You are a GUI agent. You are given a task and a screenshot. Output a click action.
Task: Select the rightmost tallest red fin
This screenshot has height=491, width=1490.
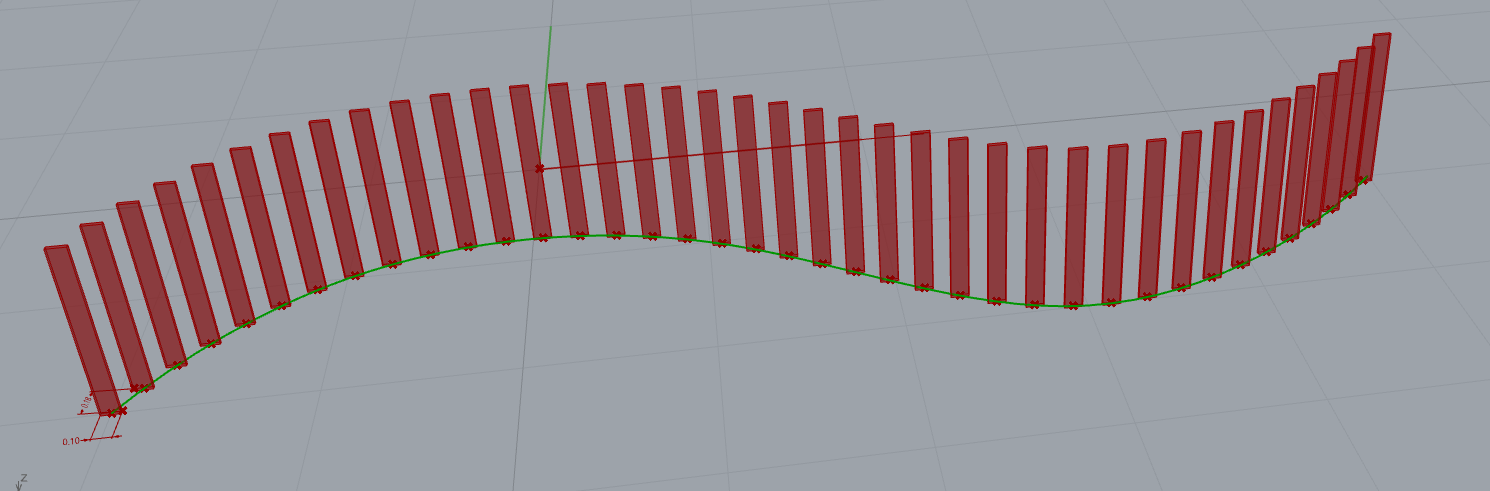tap(1375, 106)
